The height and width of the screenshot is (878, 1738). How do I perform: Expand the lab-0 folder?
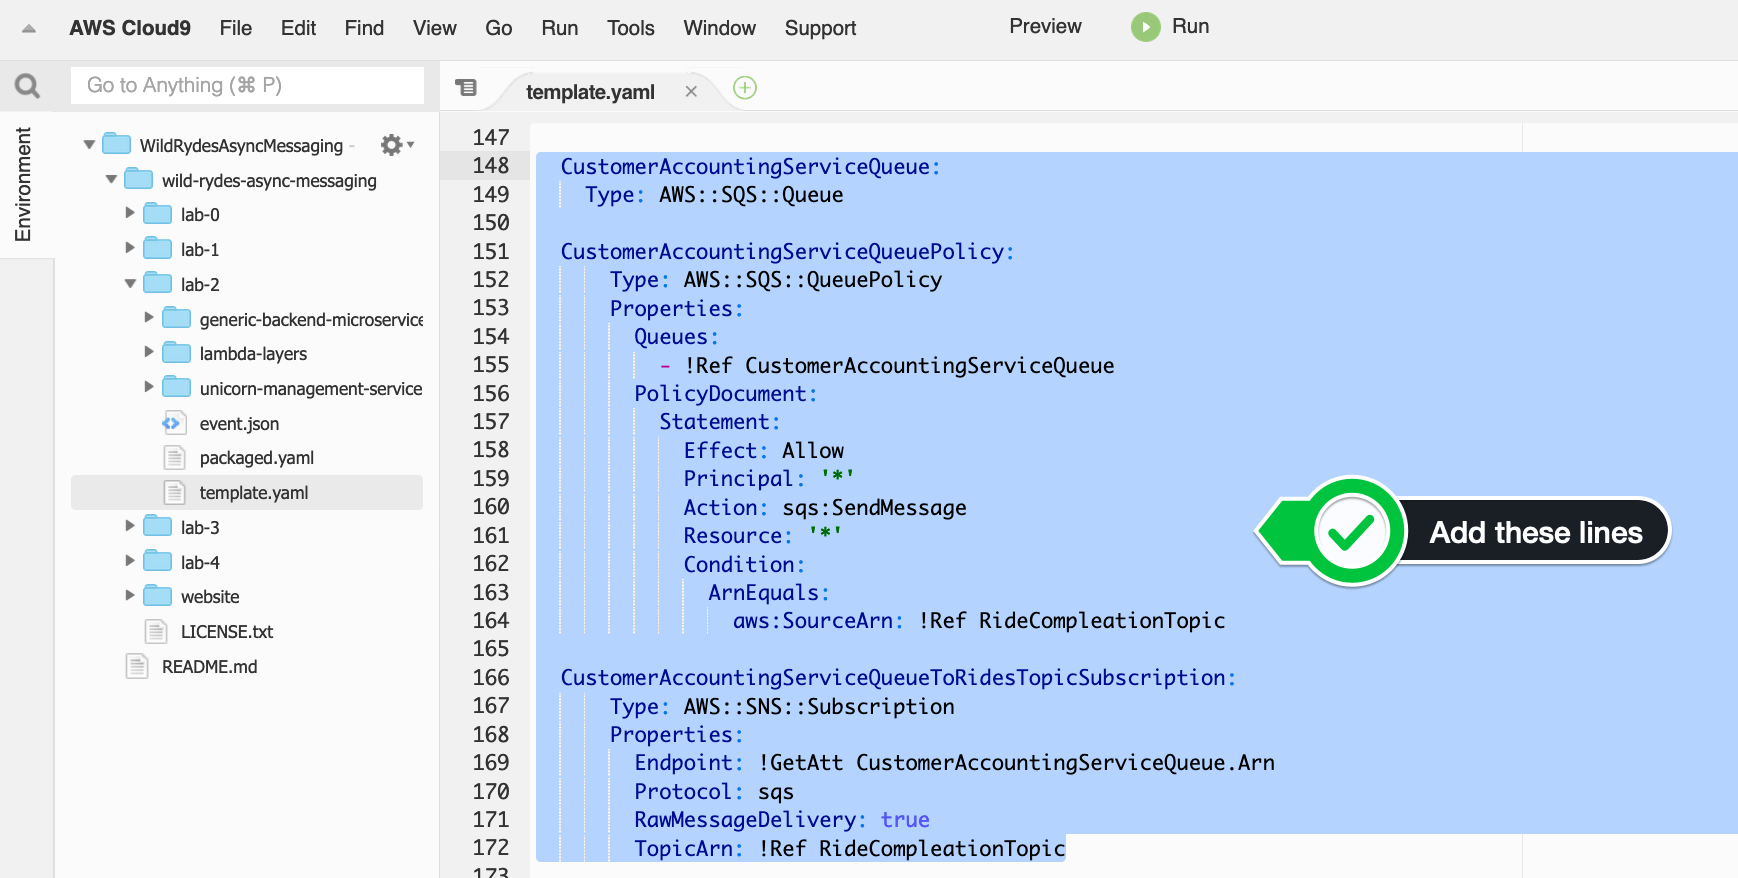[x=130, y=213]
